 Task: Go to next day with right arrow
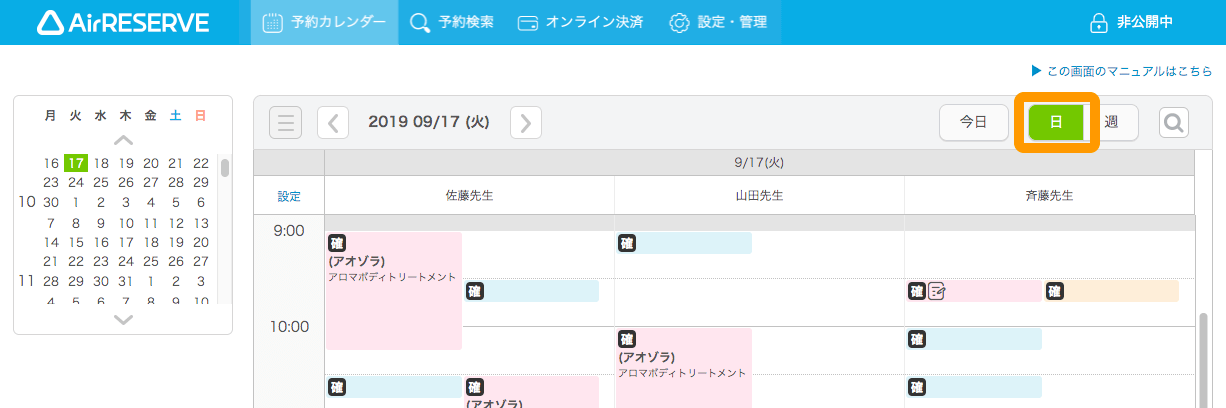coord(526,123)
